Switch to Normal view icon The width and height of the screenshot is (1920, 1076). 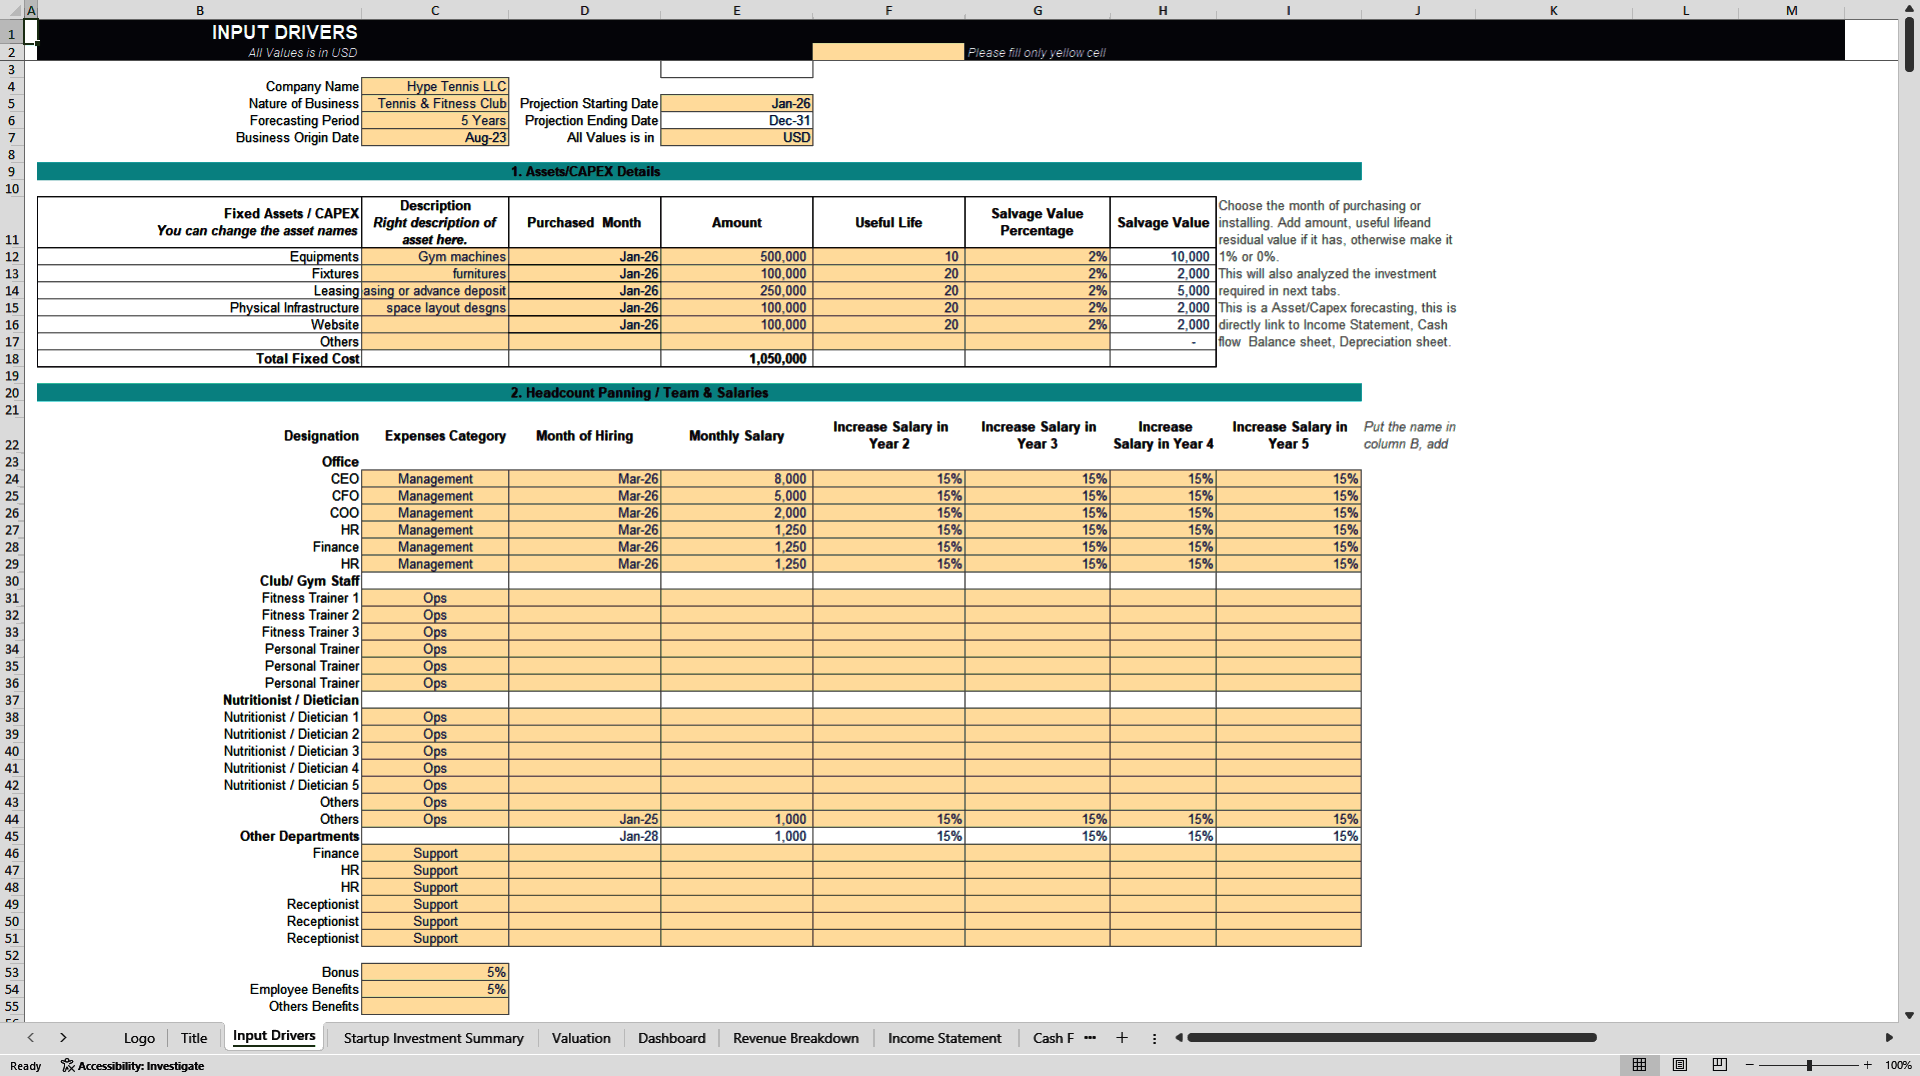[1639, 1065]
